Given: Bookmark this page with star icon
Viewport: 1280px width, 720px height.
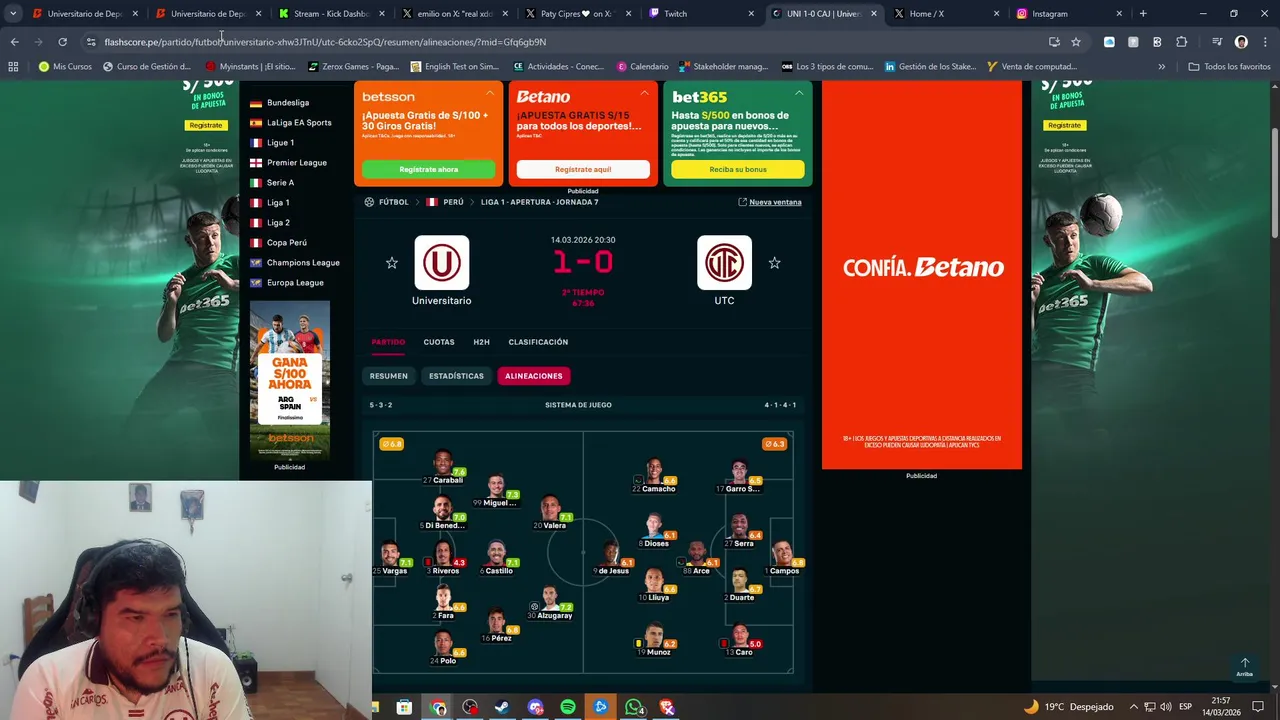Looking at the screenshot, I should coord(1076,42).
